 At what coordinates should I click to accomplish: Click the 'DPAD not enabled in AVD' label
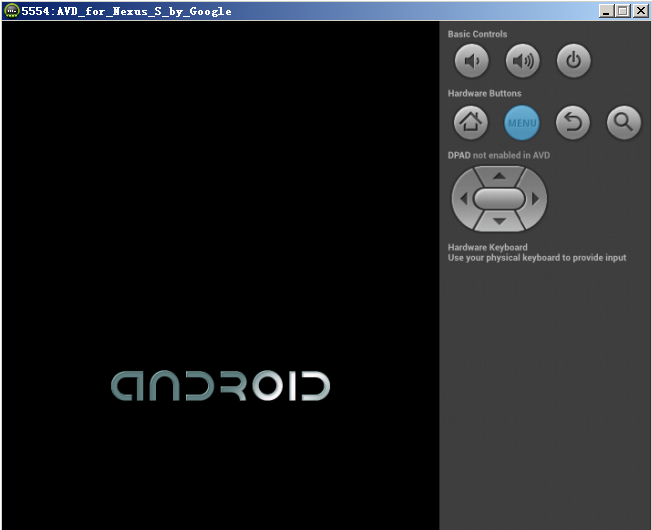click(x=498, y=155)
